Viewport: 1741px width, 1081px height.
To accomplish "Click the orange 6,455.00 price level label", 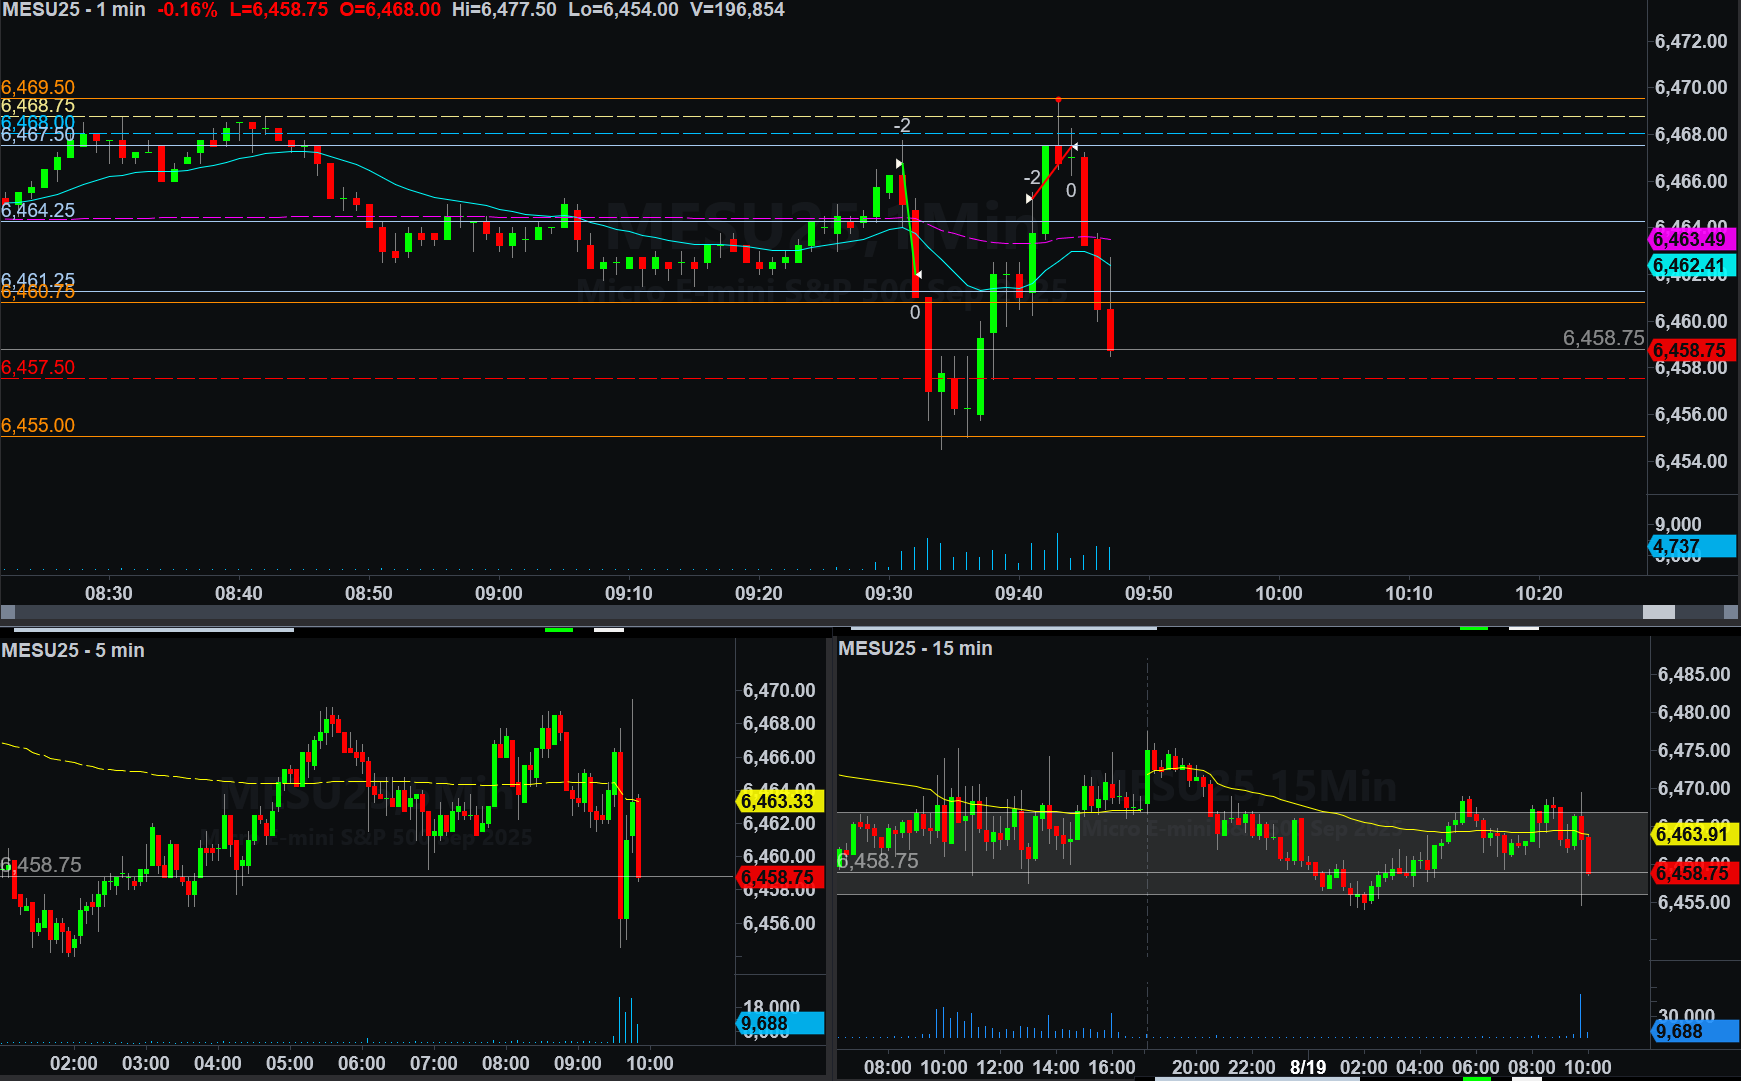I will [x=38, y=425].
